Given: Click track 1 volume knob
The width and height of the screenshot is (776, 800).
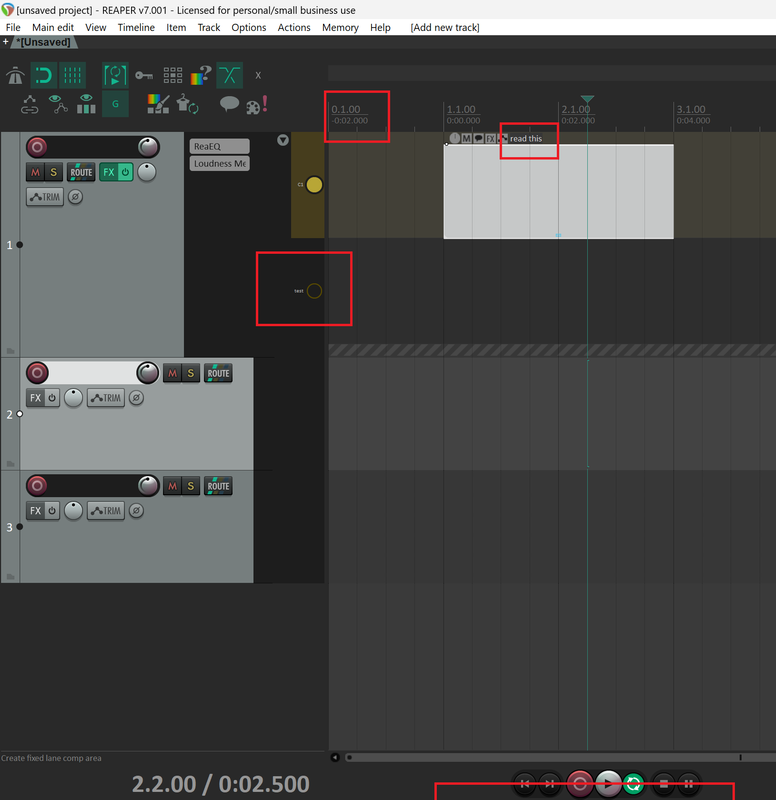Looking at the screenshot, I should [x=148, y=147].
